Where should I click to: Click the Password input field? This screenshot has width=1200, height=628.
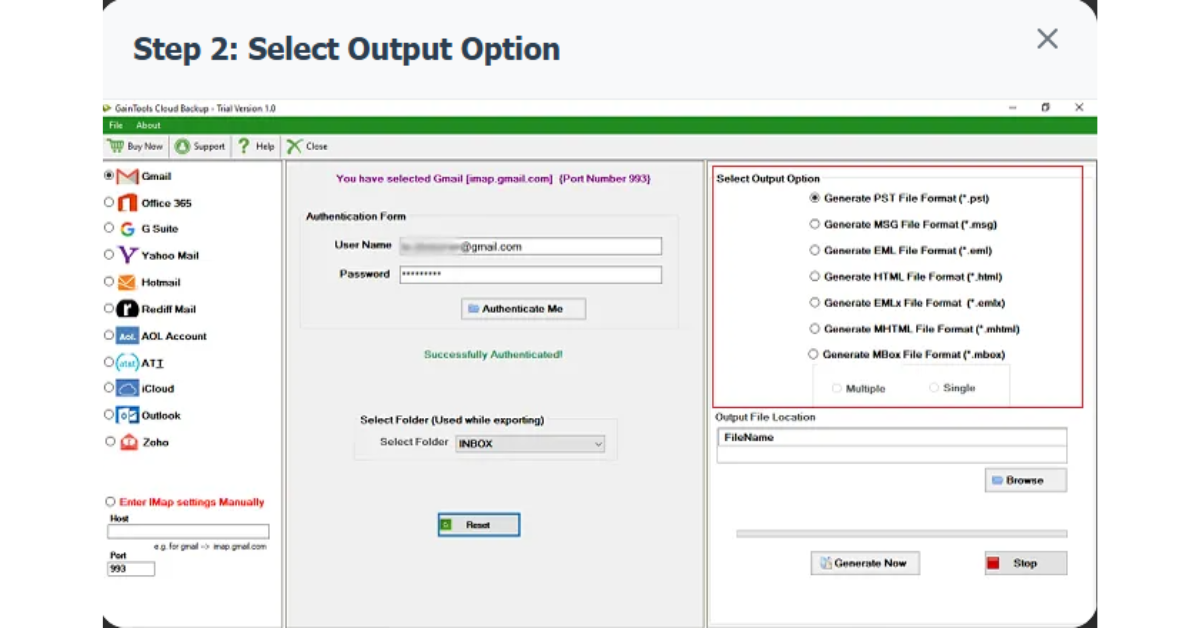tap(530, 275)
